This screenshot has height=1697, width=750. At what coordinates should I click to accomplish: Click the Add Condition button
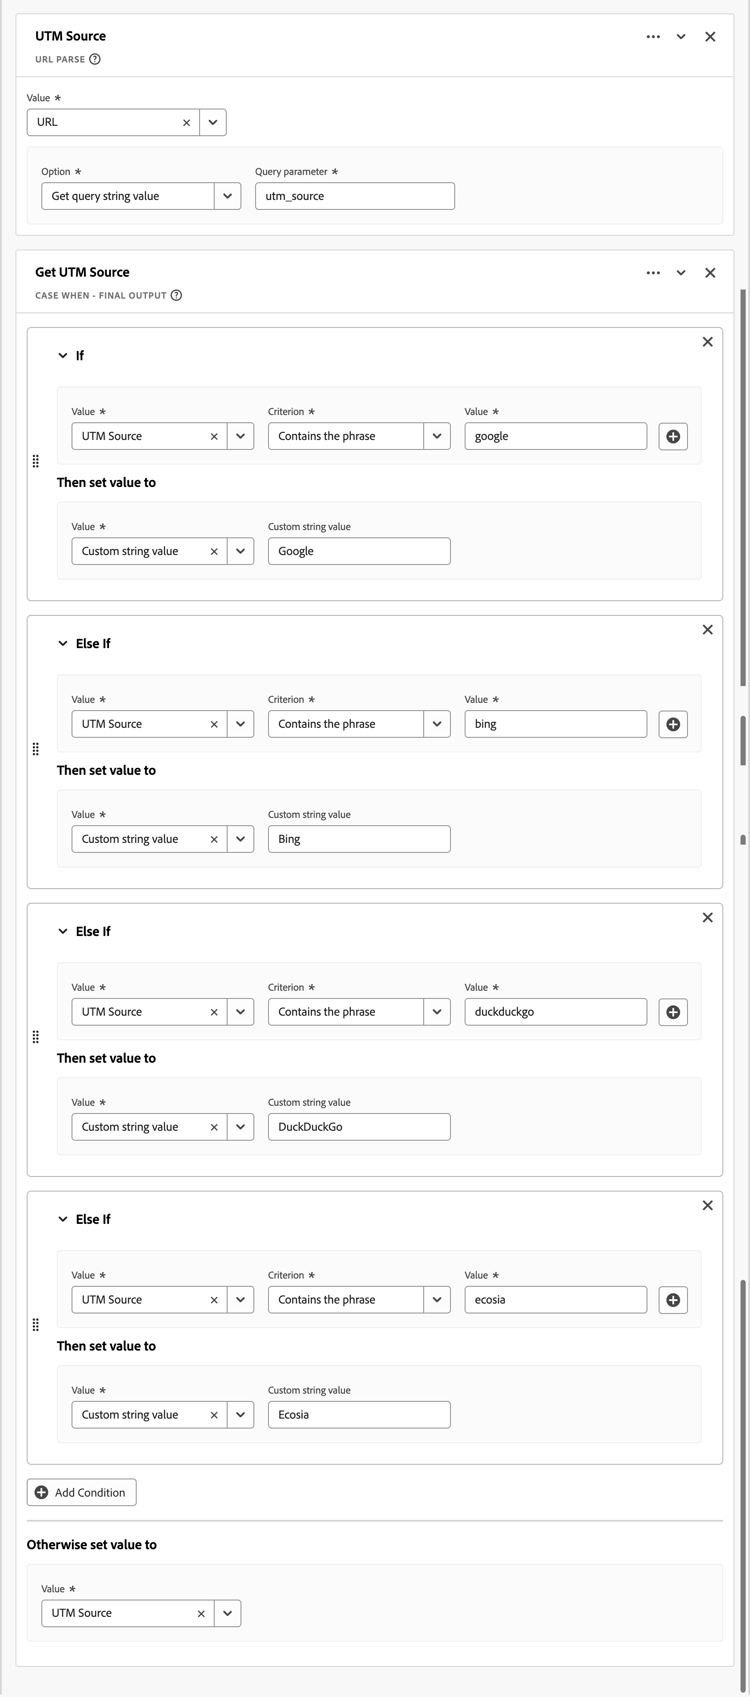click(82, 1492)
